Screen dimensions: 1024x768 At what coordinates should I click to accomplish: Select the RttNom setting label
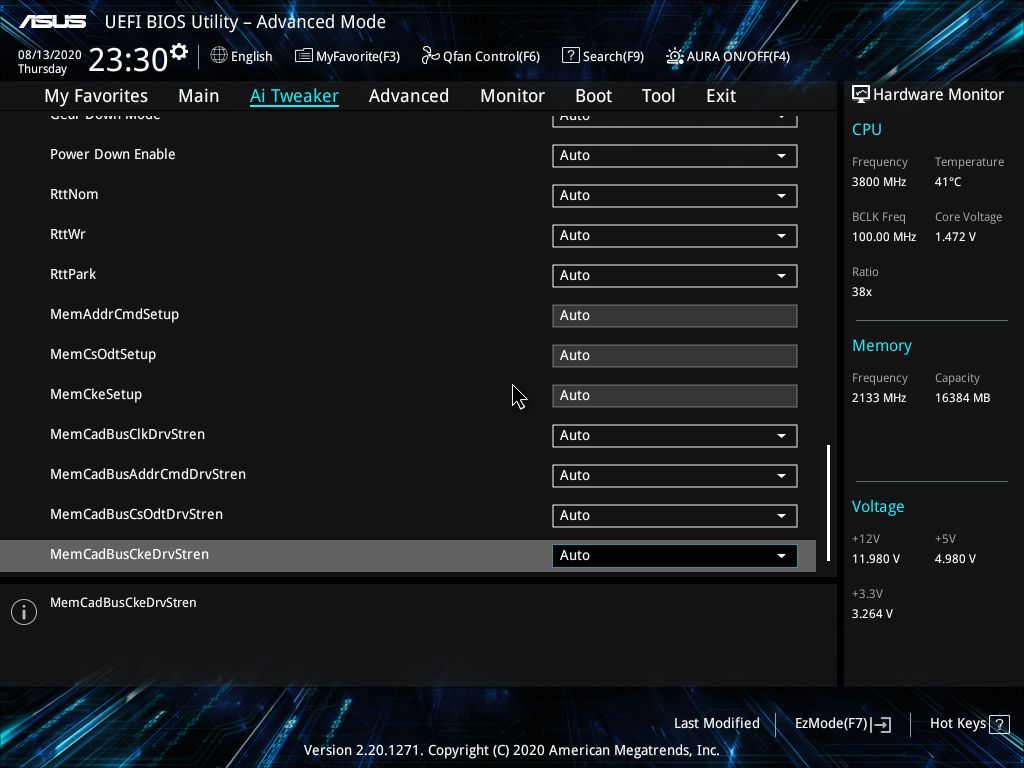click(74, 194)
